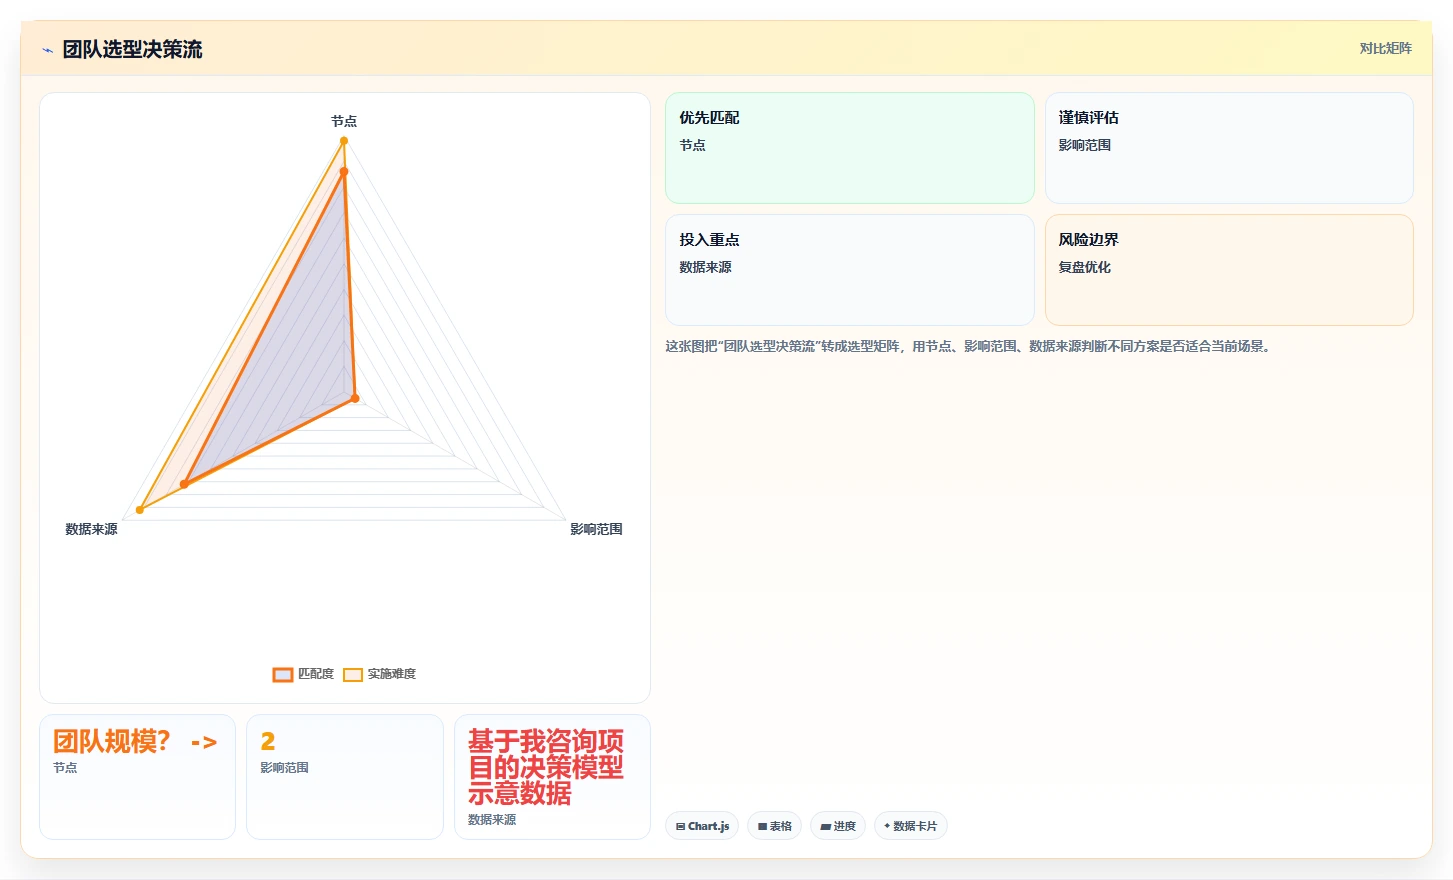Select the 风险边界 card
The height and width of the screenshot is (880, 1453).
tap(1229, 270)
